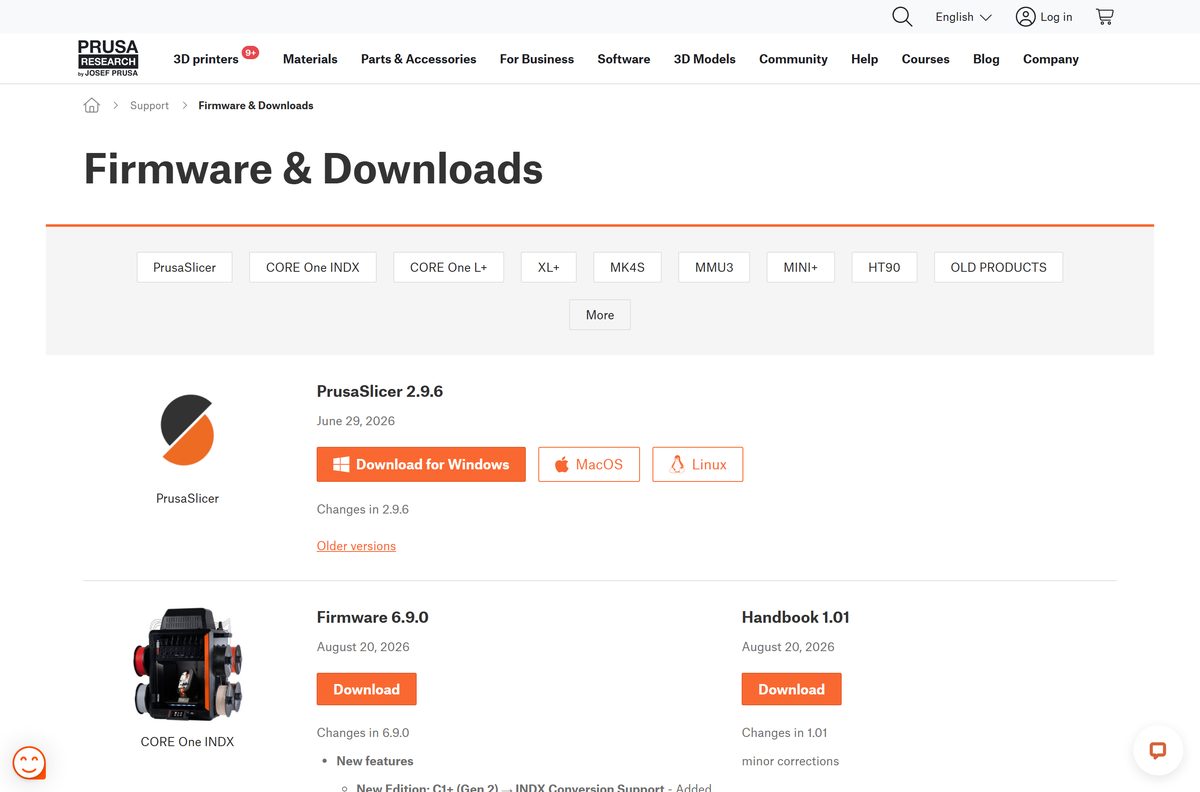
Task: Open the Materials menu
Action: pos(310,59)
